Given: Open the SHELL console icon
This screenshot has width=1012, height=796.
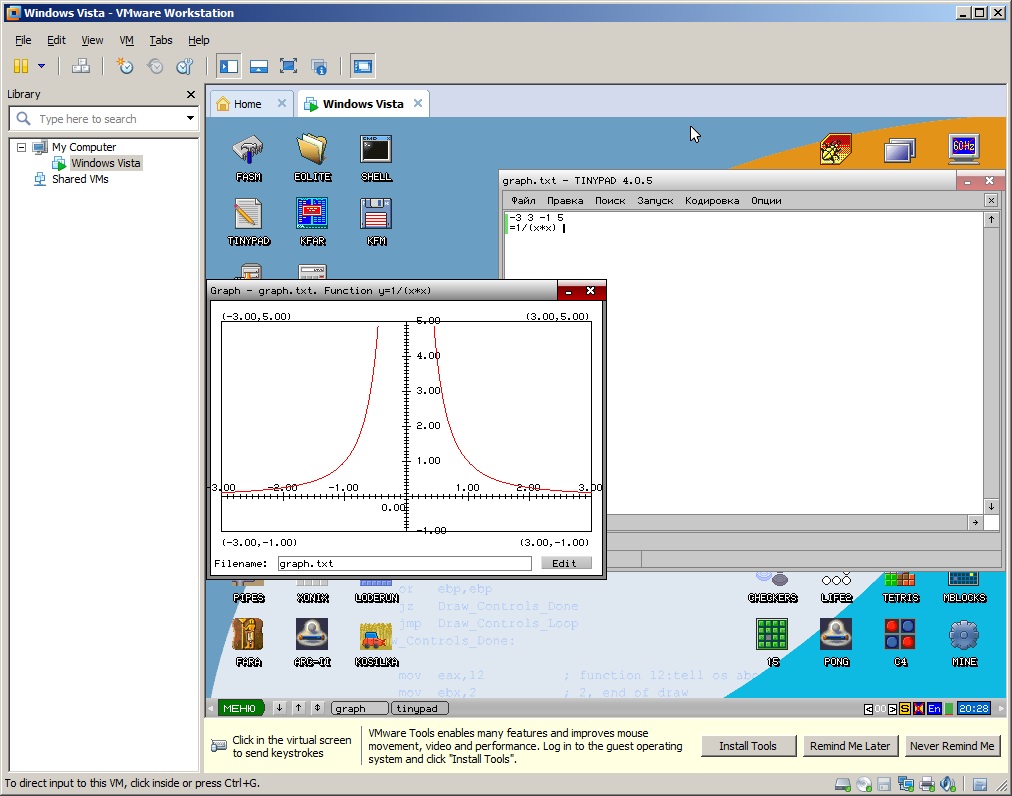Looking at the screenshot, I should click(x=376, y=153).
